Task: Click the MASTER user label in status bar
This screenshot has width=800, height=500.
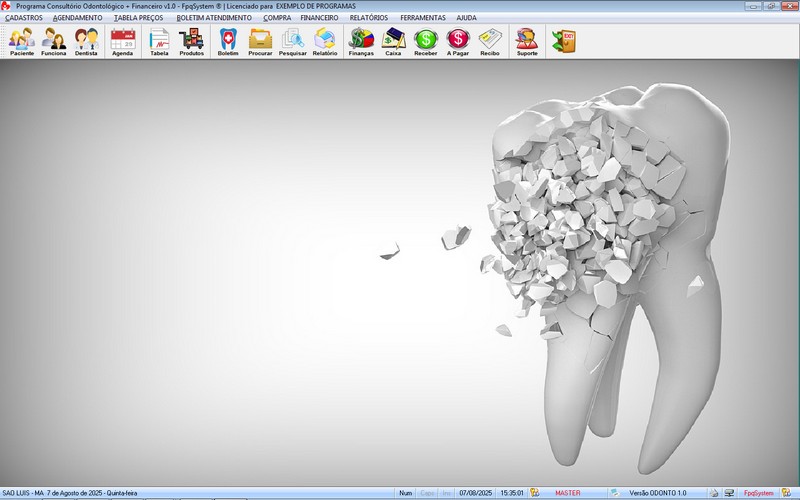Action: [567, 493]
